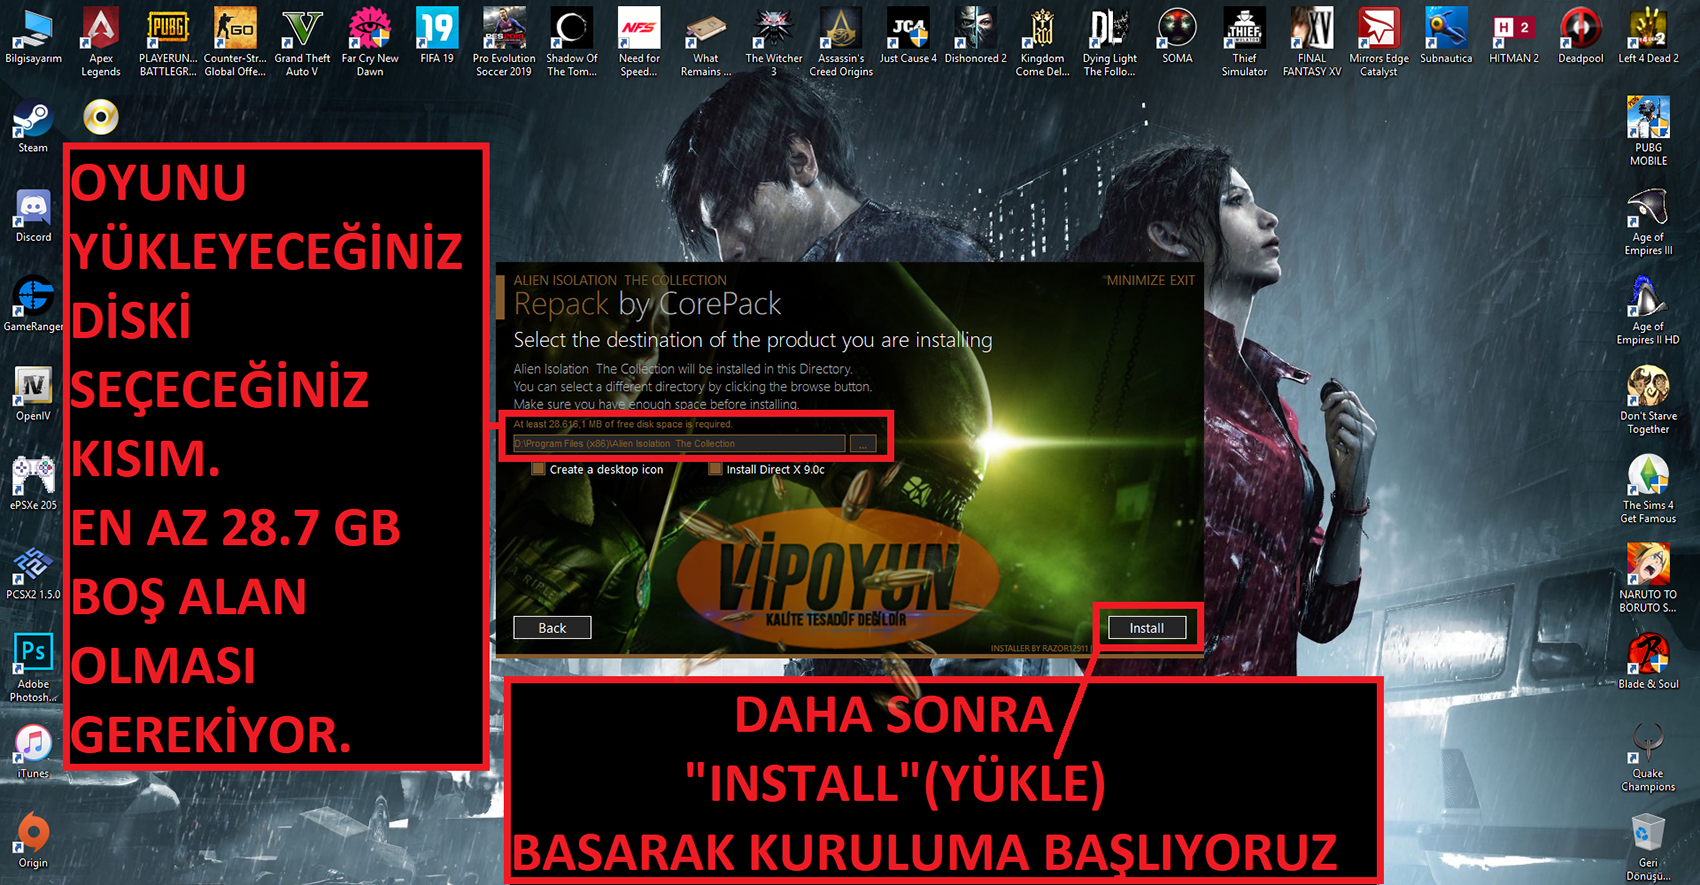This screenshot has height=885, width=1700.
Task: Launch Left 4 Dead 2 icon
Action: click(x=1648, y=37)
